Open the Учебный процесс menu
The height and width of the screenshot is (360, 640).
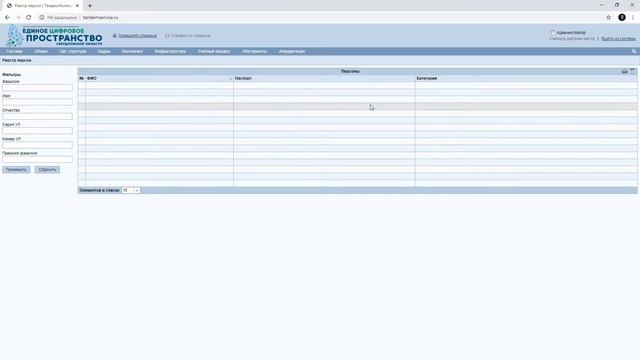coord(214,51)
